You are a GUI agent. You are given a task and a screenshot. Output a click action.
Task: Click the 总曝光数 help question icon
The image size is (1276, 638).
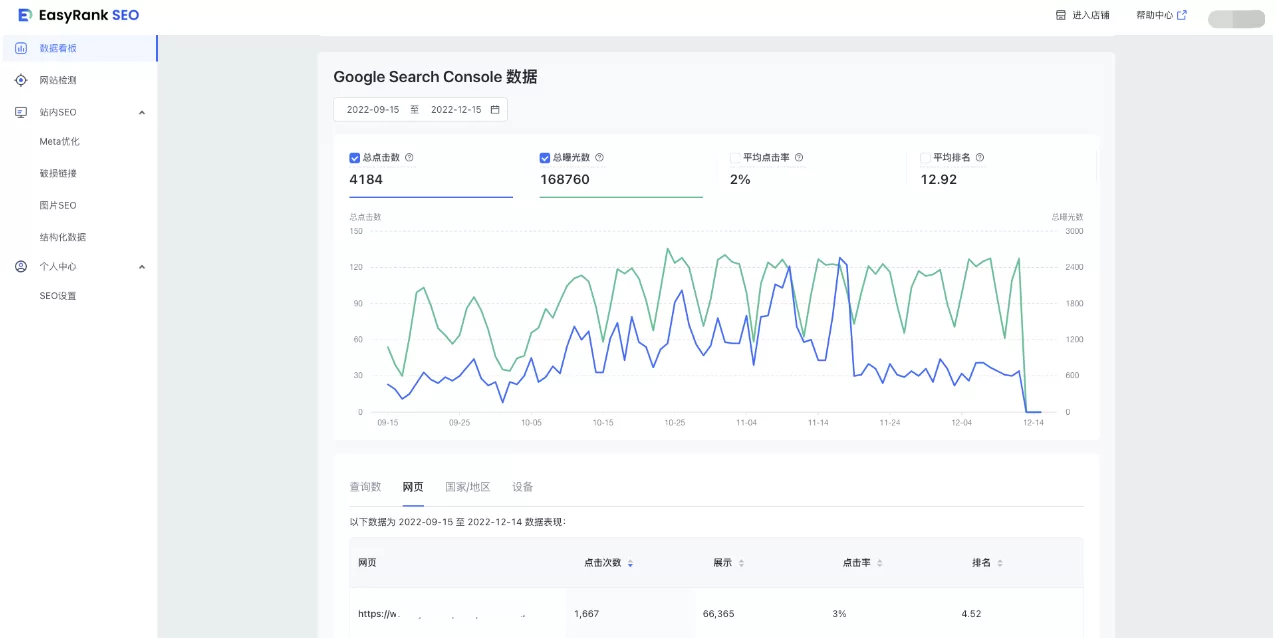click(599, 158)
